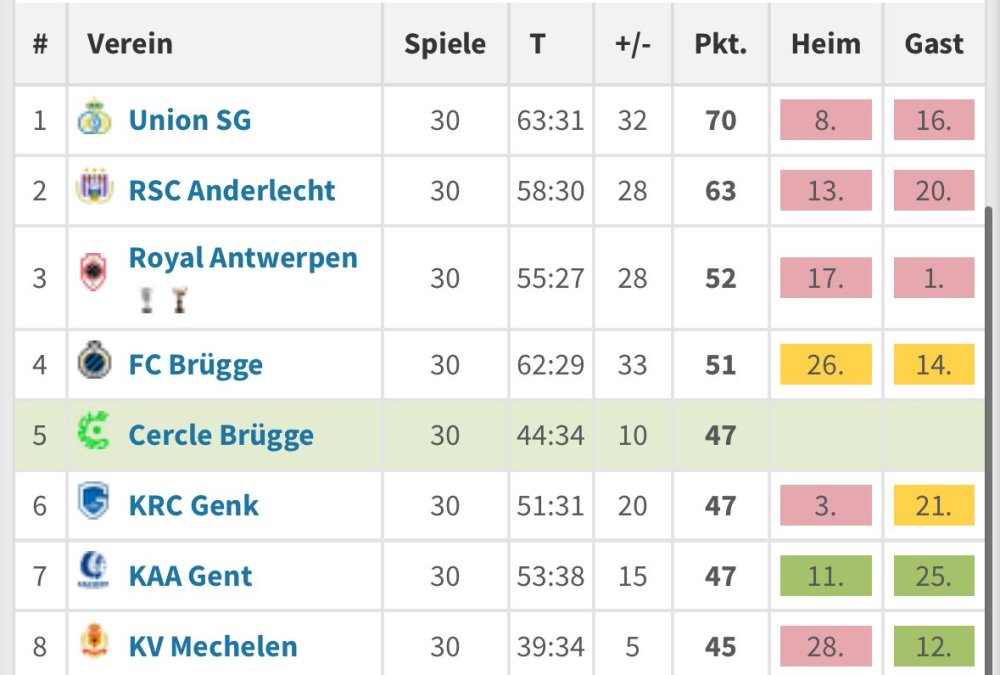This screenshot has width=1000, height=675.
Task: Click FC Brügge's yellow Heim cell 26.
Action: (x=825, y=365)
